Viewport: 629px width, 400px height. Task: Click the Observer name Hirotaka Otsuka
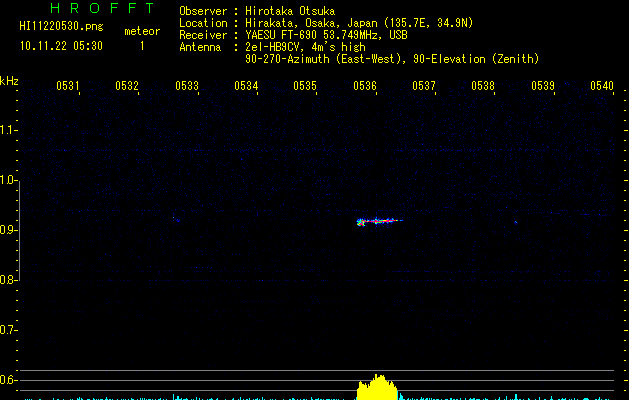click(x=290, y=11)
